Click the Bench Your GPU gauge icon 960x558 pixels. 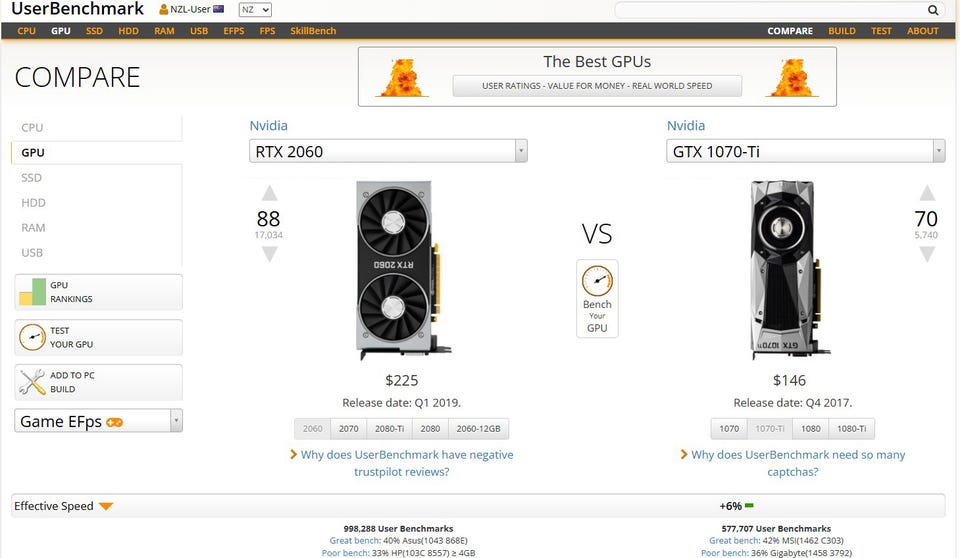point(597,281)
